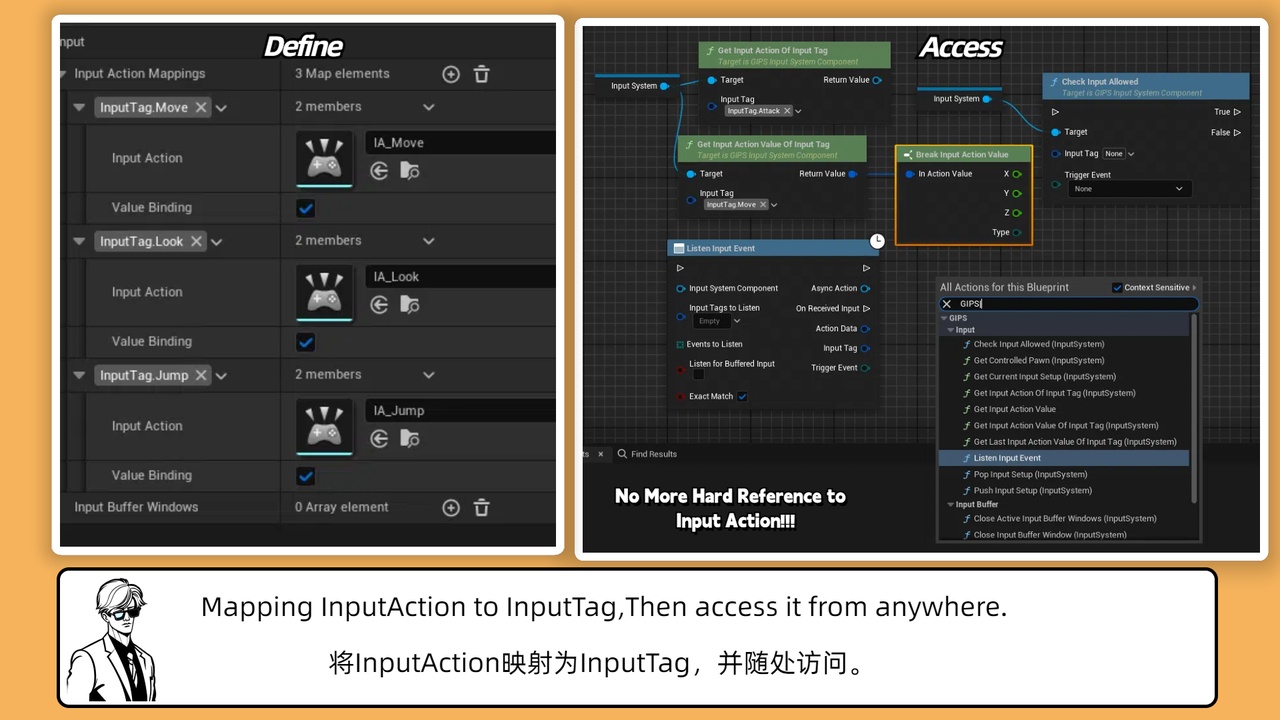Enable Listen for Buffered Input on the node
The image size is (1280, 720).
[698, 374]
